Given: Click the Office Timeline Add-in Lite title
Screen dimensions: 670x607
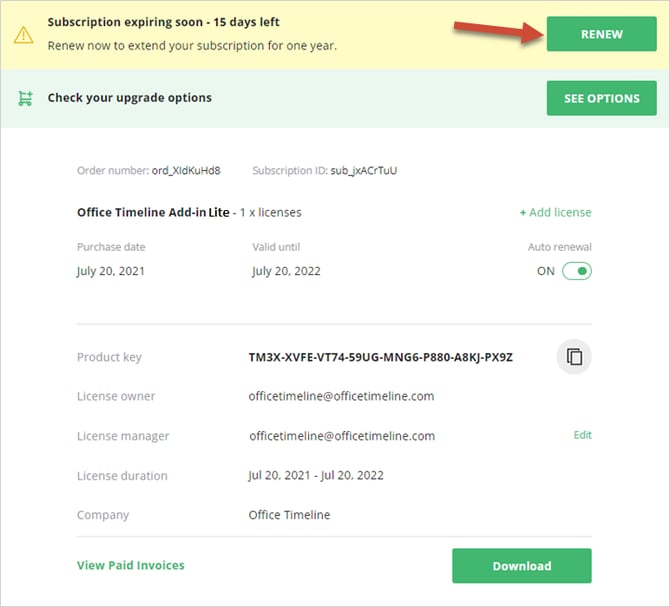Looking at the screenshot, I should click(x=153, y=212).
